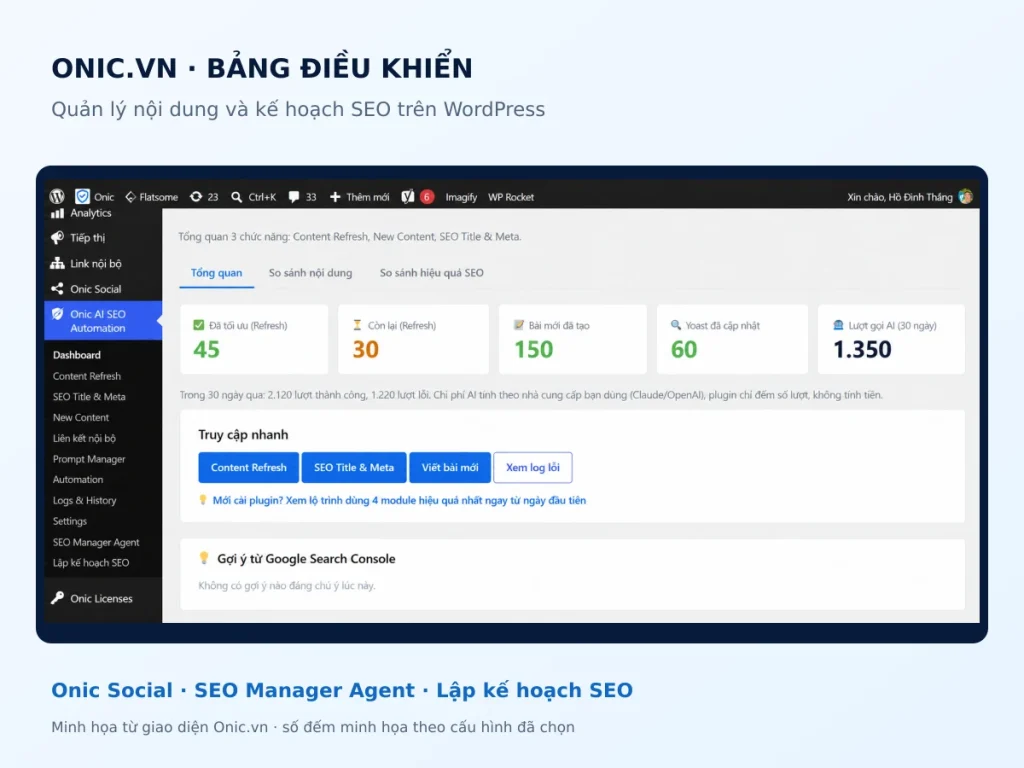The height and width of the screenshot is (768, 1024).
Task: Click the red notification badge 6
Action: 427,197
